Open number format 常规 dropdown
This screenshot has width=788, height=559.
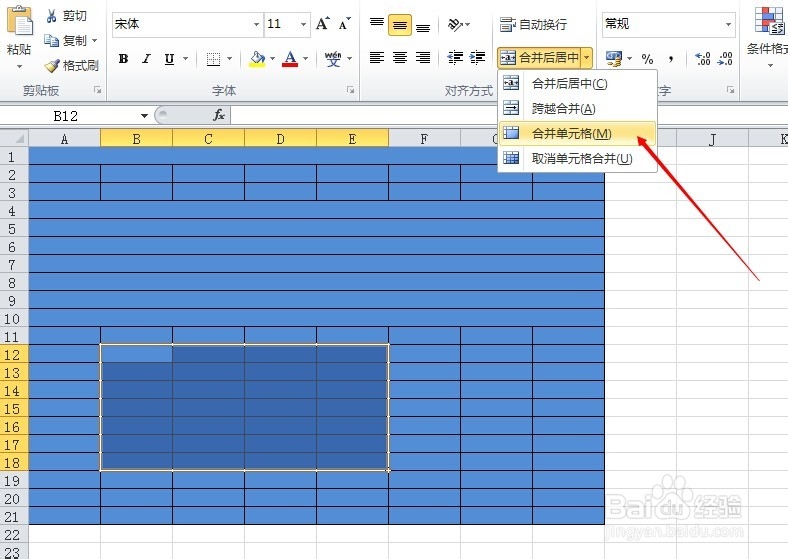tap(729, 24)
